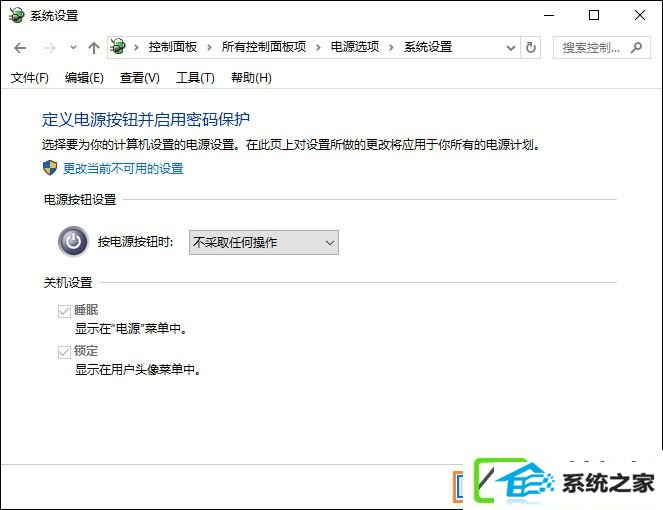Click 更改当前不可用的设置 link
This screenshot has width=663, height=510.
point(123,168)
